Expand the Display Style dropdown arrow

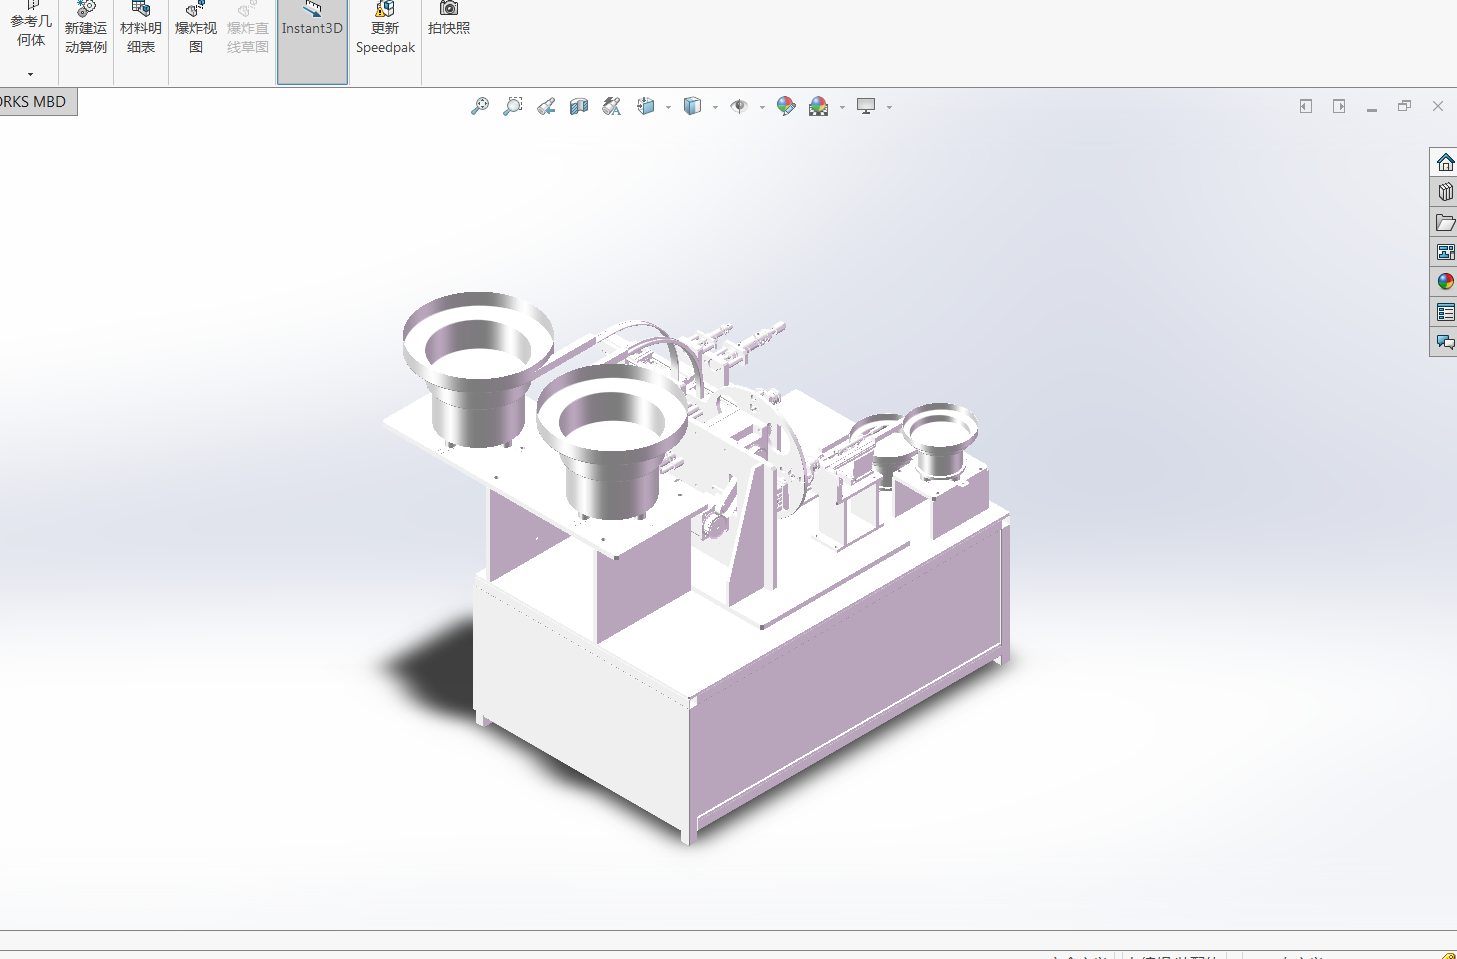point(715,107)
